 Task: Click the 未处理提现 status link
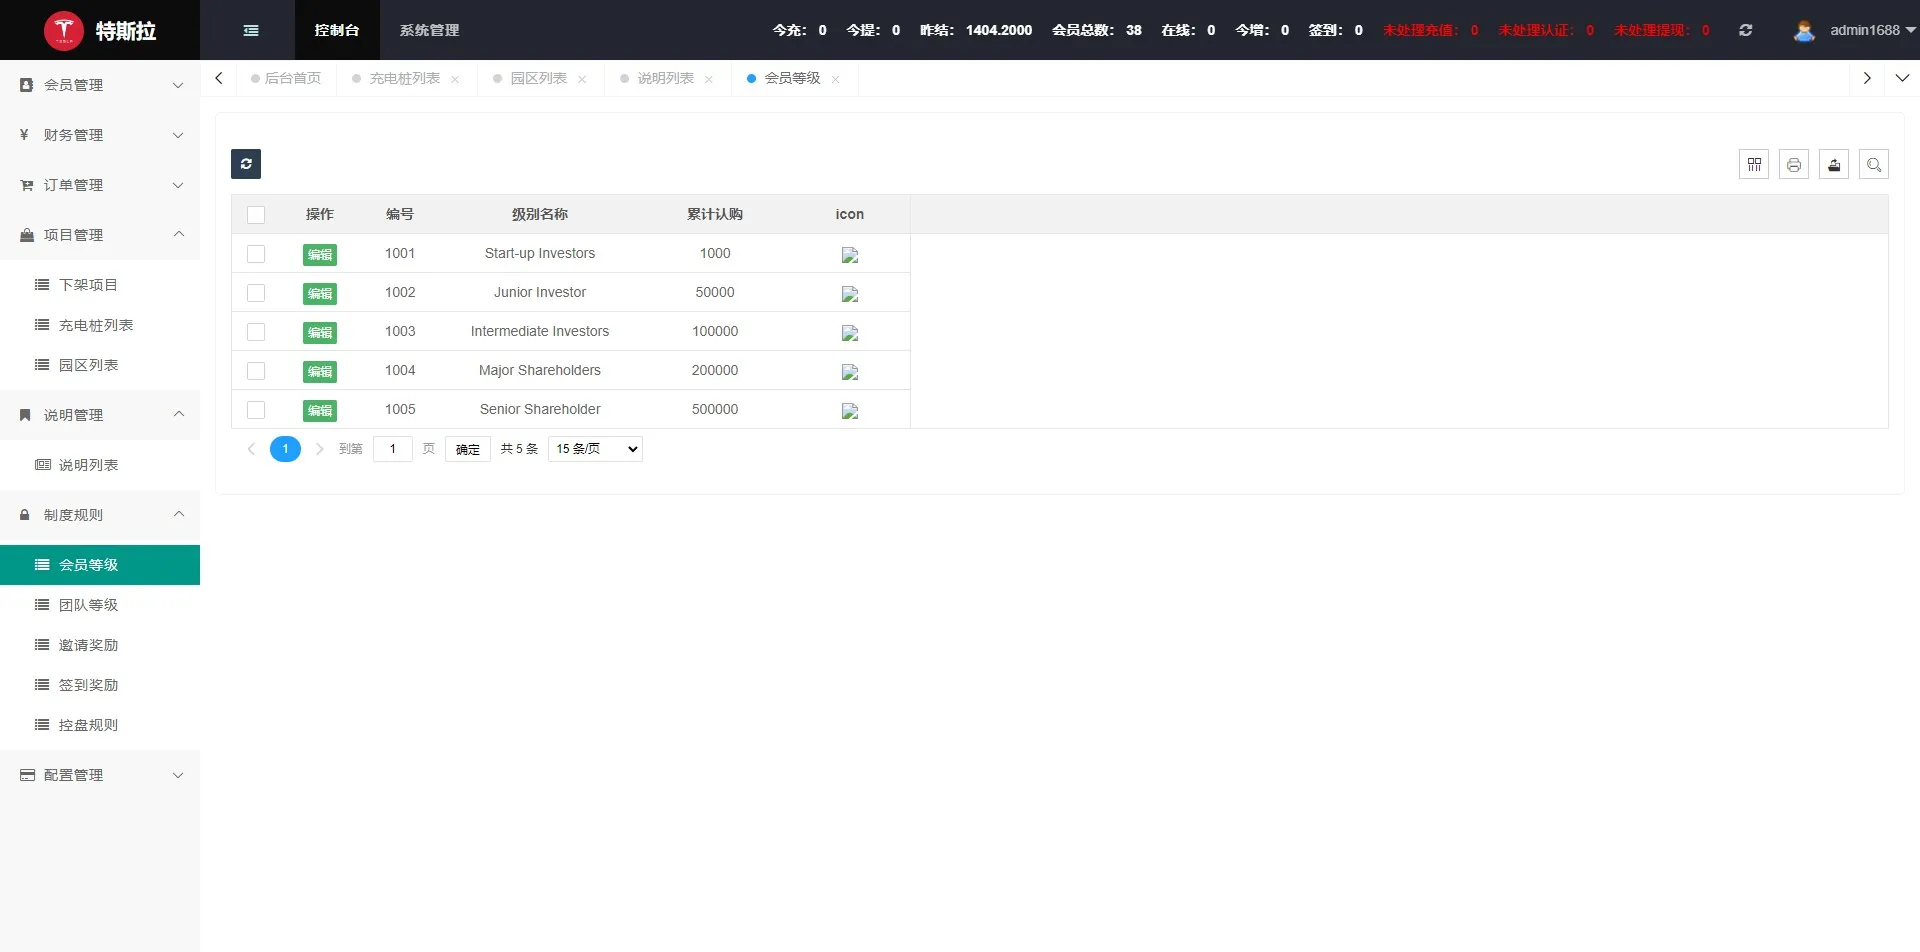[1661, 30]
